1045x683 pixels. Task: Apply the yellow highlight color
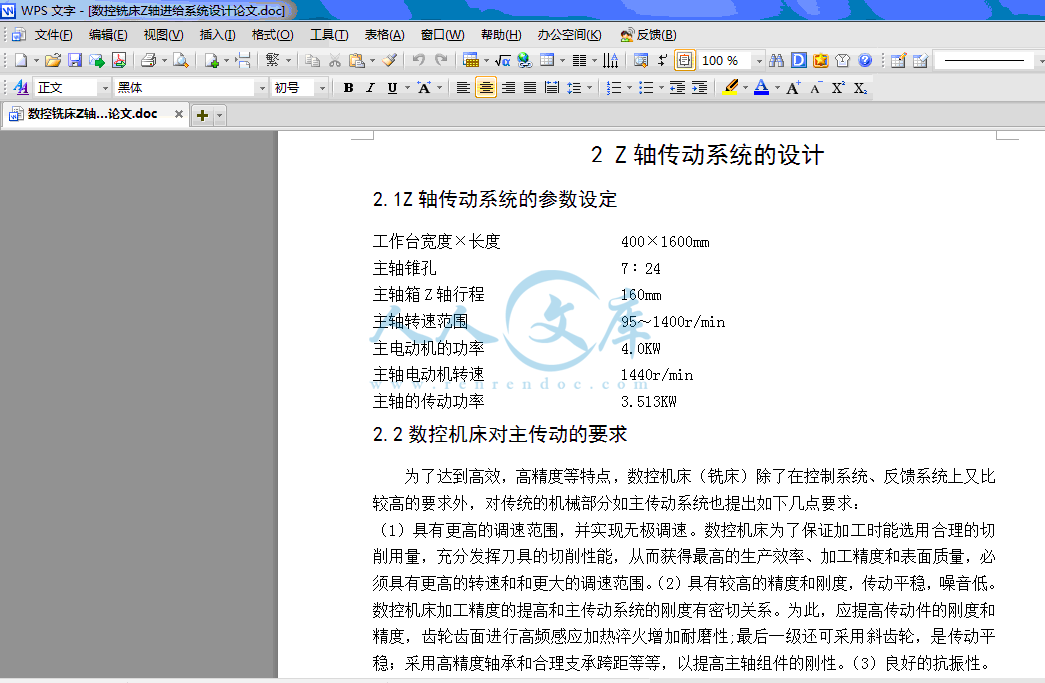tap(730, 87)
